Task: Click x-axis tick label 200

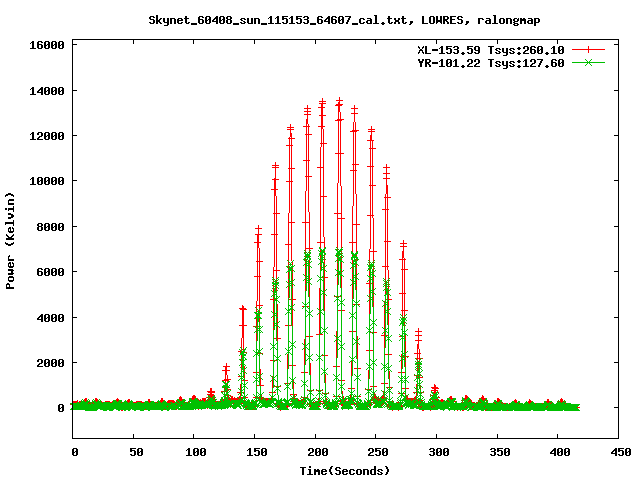Action: coord(318,452)
